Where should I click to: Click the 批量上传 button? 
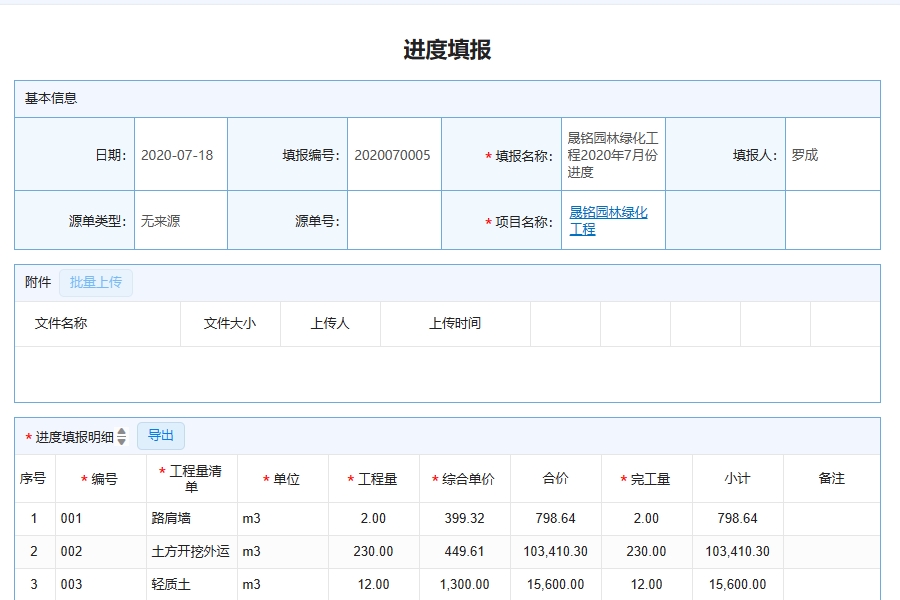click(x=96, y=282)
